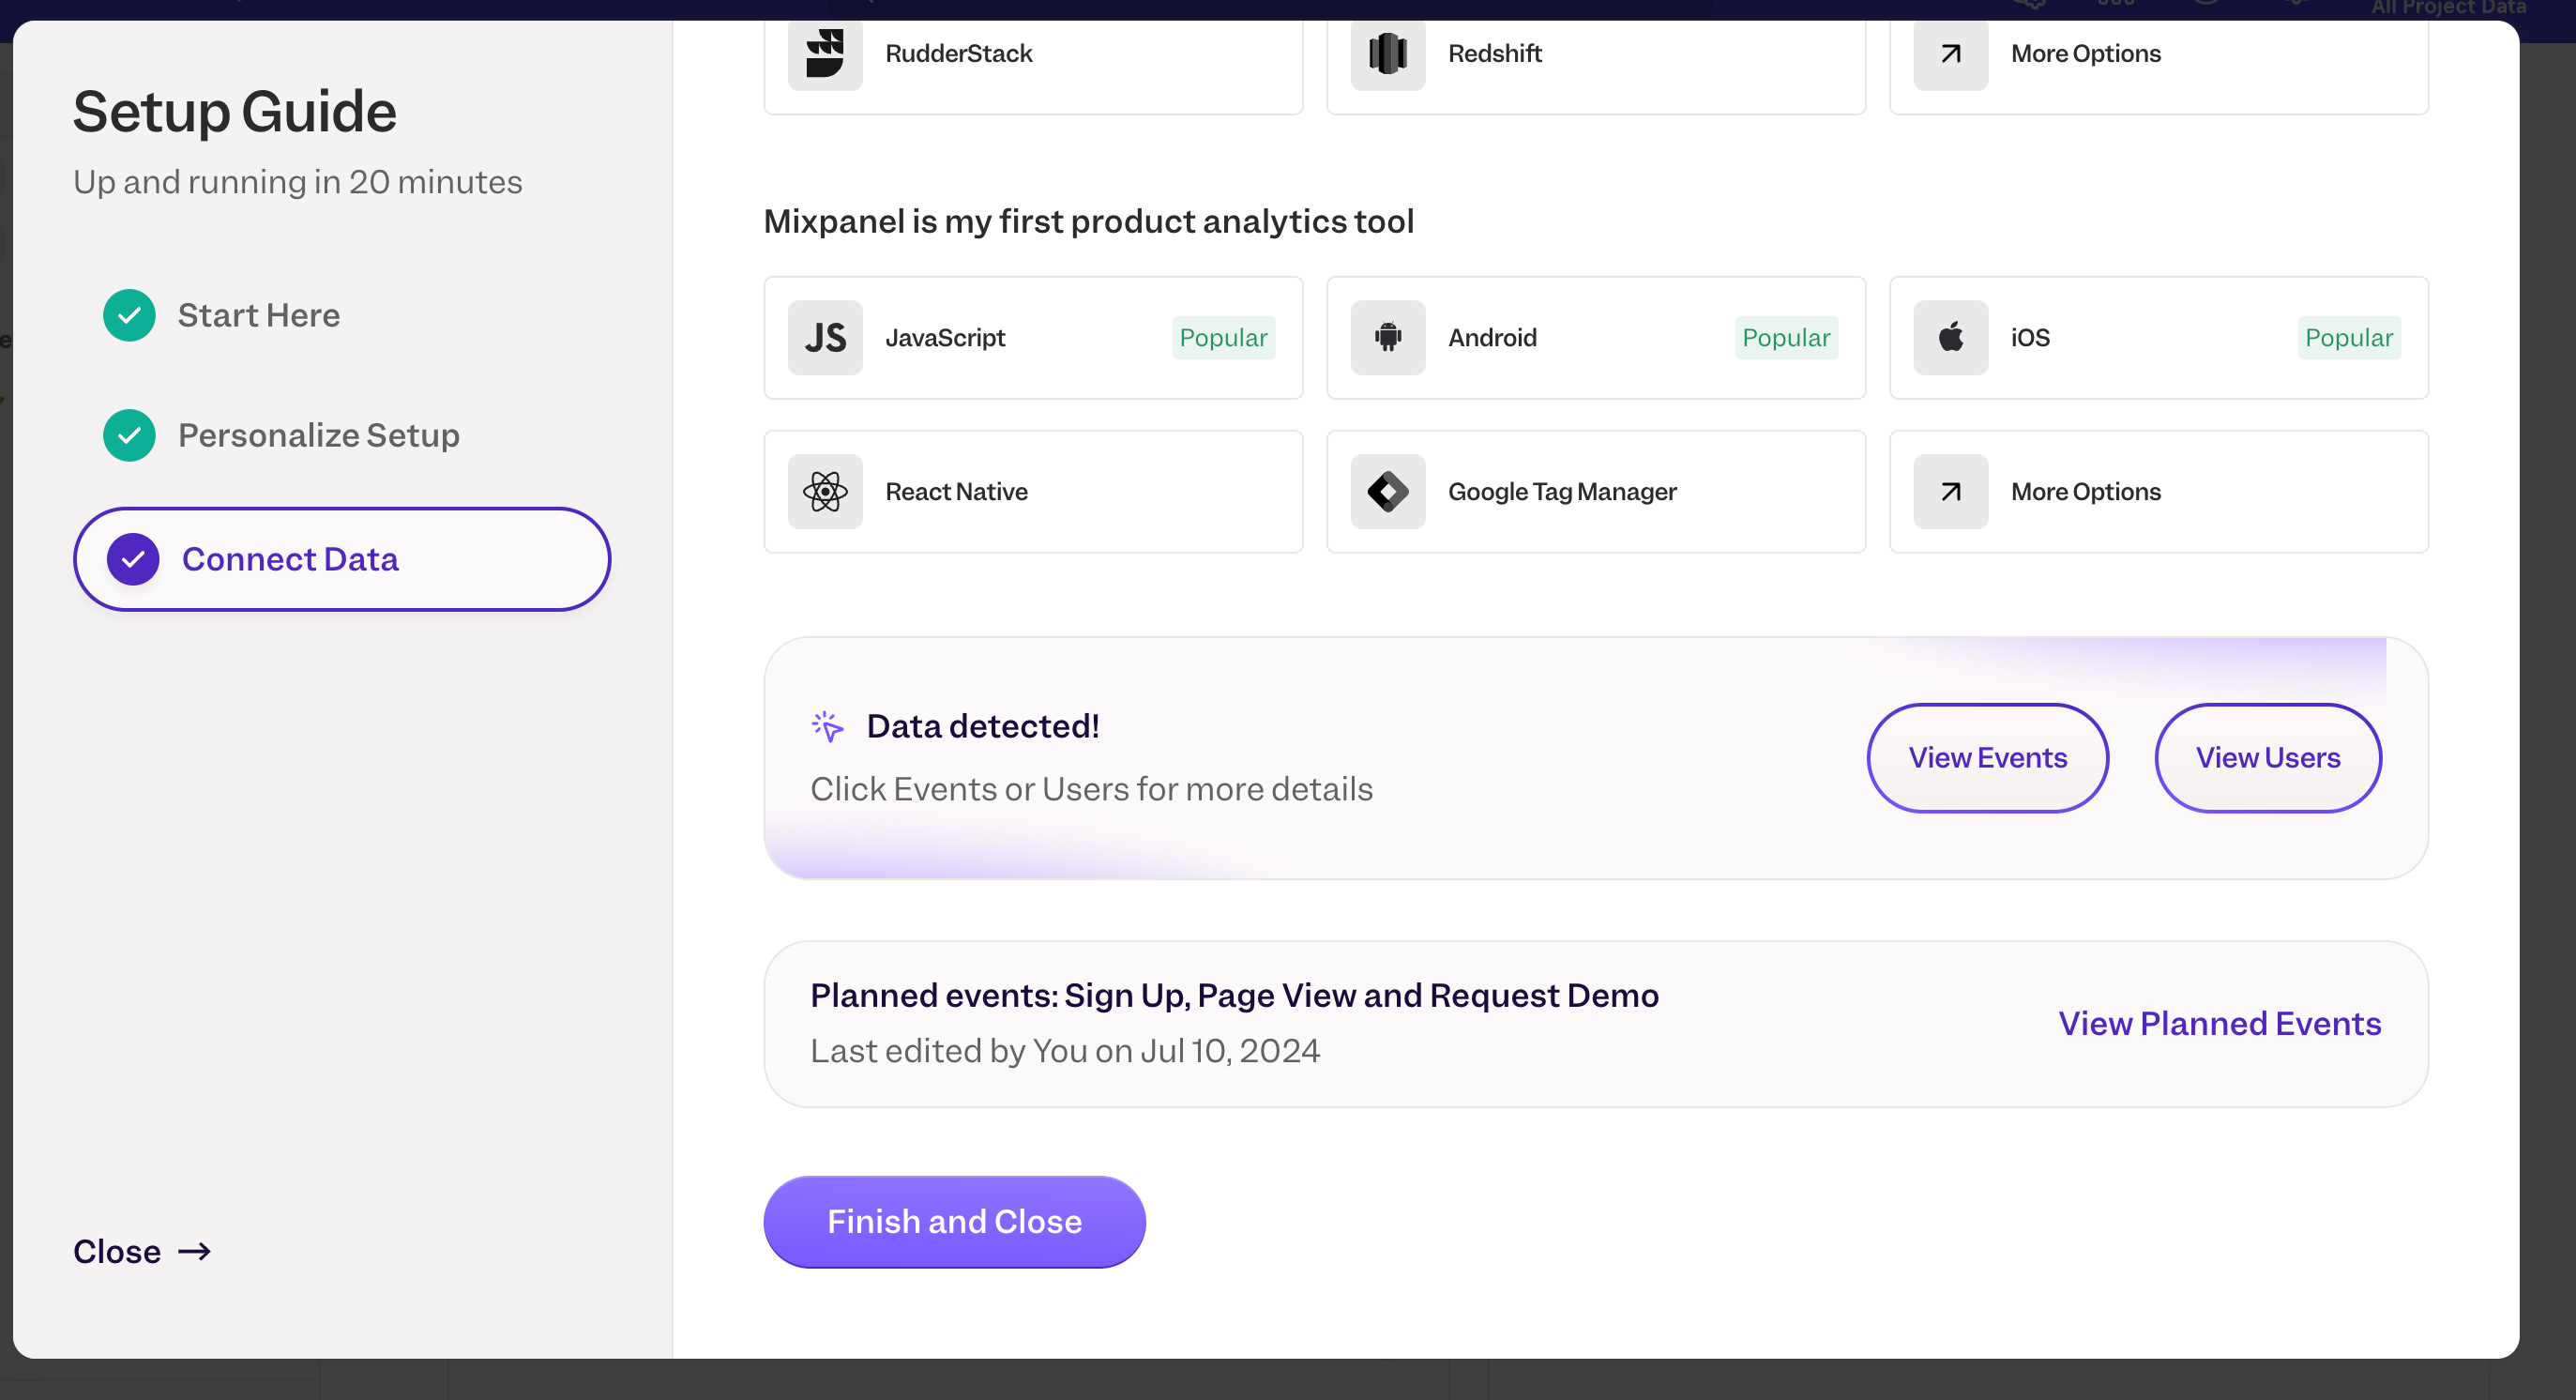Click the Connect Data purple checkmark
Viewport: 2576px width, 1400px height.
coord(133,559)
